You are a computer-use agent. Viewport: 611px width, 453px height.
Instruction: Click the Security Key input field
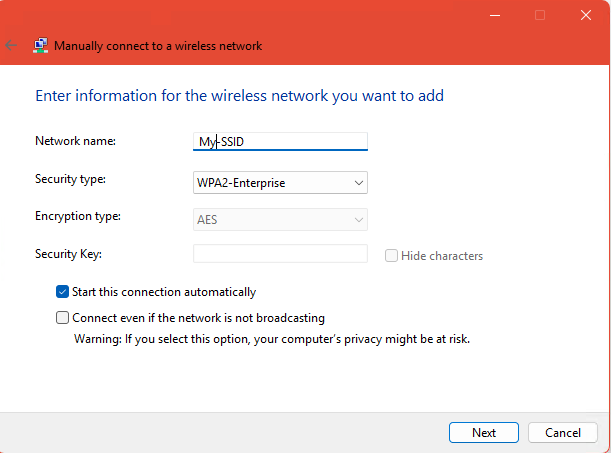pos(281,254)
